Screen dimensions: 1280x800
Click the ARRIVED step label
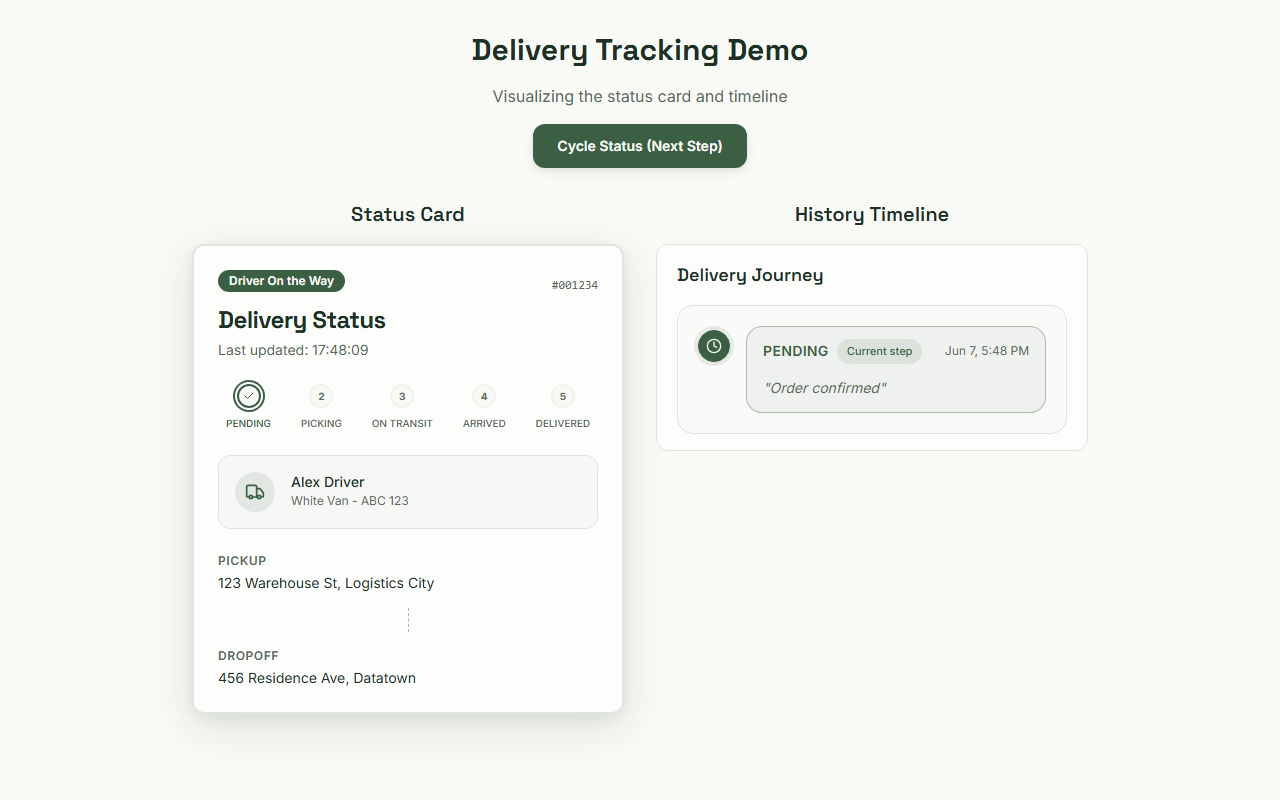point(484,424)
